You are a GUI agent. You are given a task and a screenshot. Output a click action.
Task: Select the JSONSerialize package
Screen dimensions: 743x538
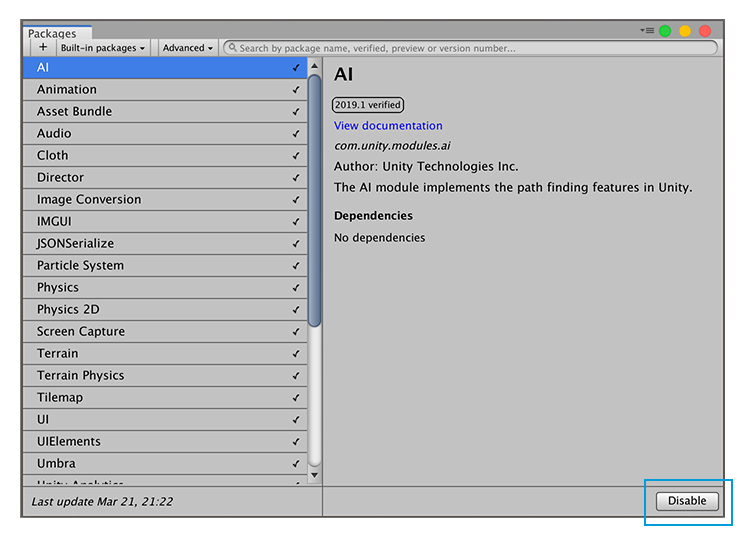pyautogui.click(x=165, y=244)
